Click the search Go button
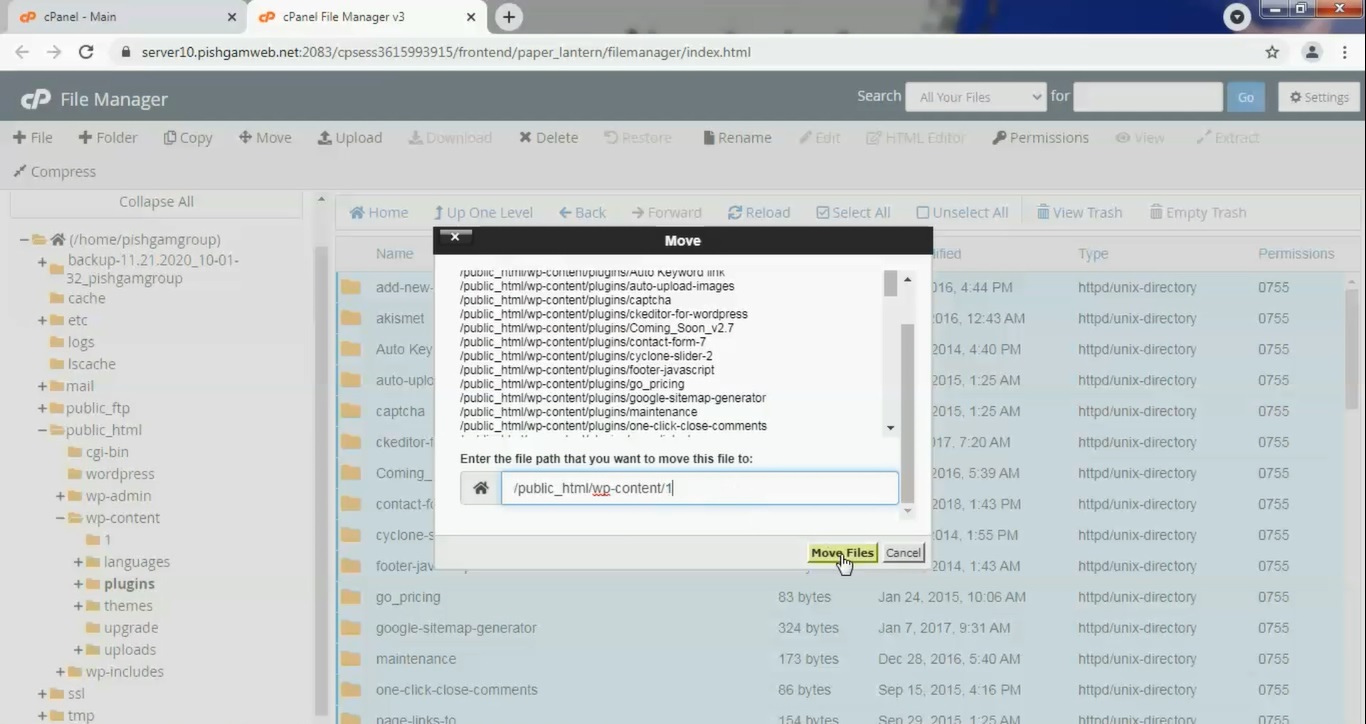This screenshot has width=1366, height=724. pyautogui.click(x=1246, y=97)
